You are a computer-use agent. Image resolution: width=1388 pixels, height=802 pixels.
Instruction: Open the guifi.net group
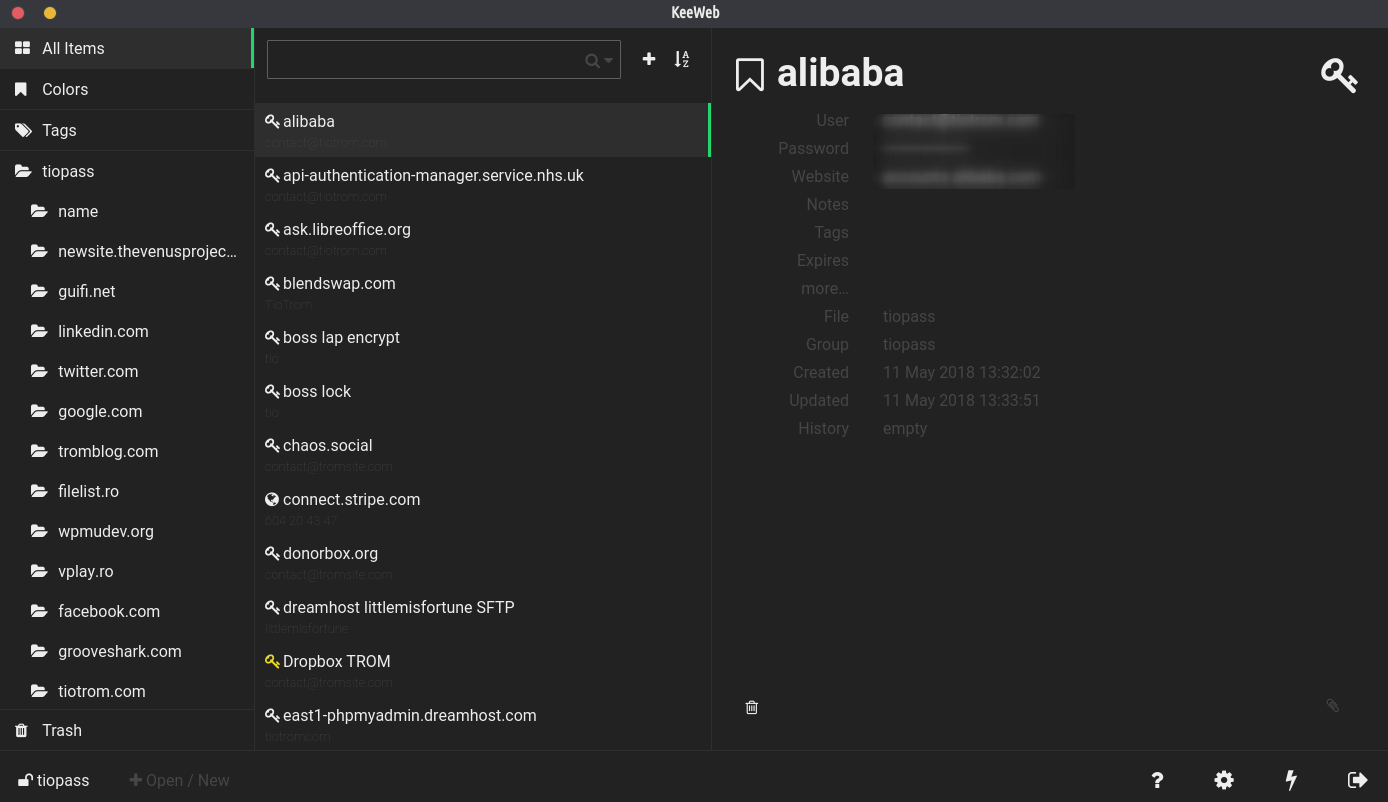(127, 291)
